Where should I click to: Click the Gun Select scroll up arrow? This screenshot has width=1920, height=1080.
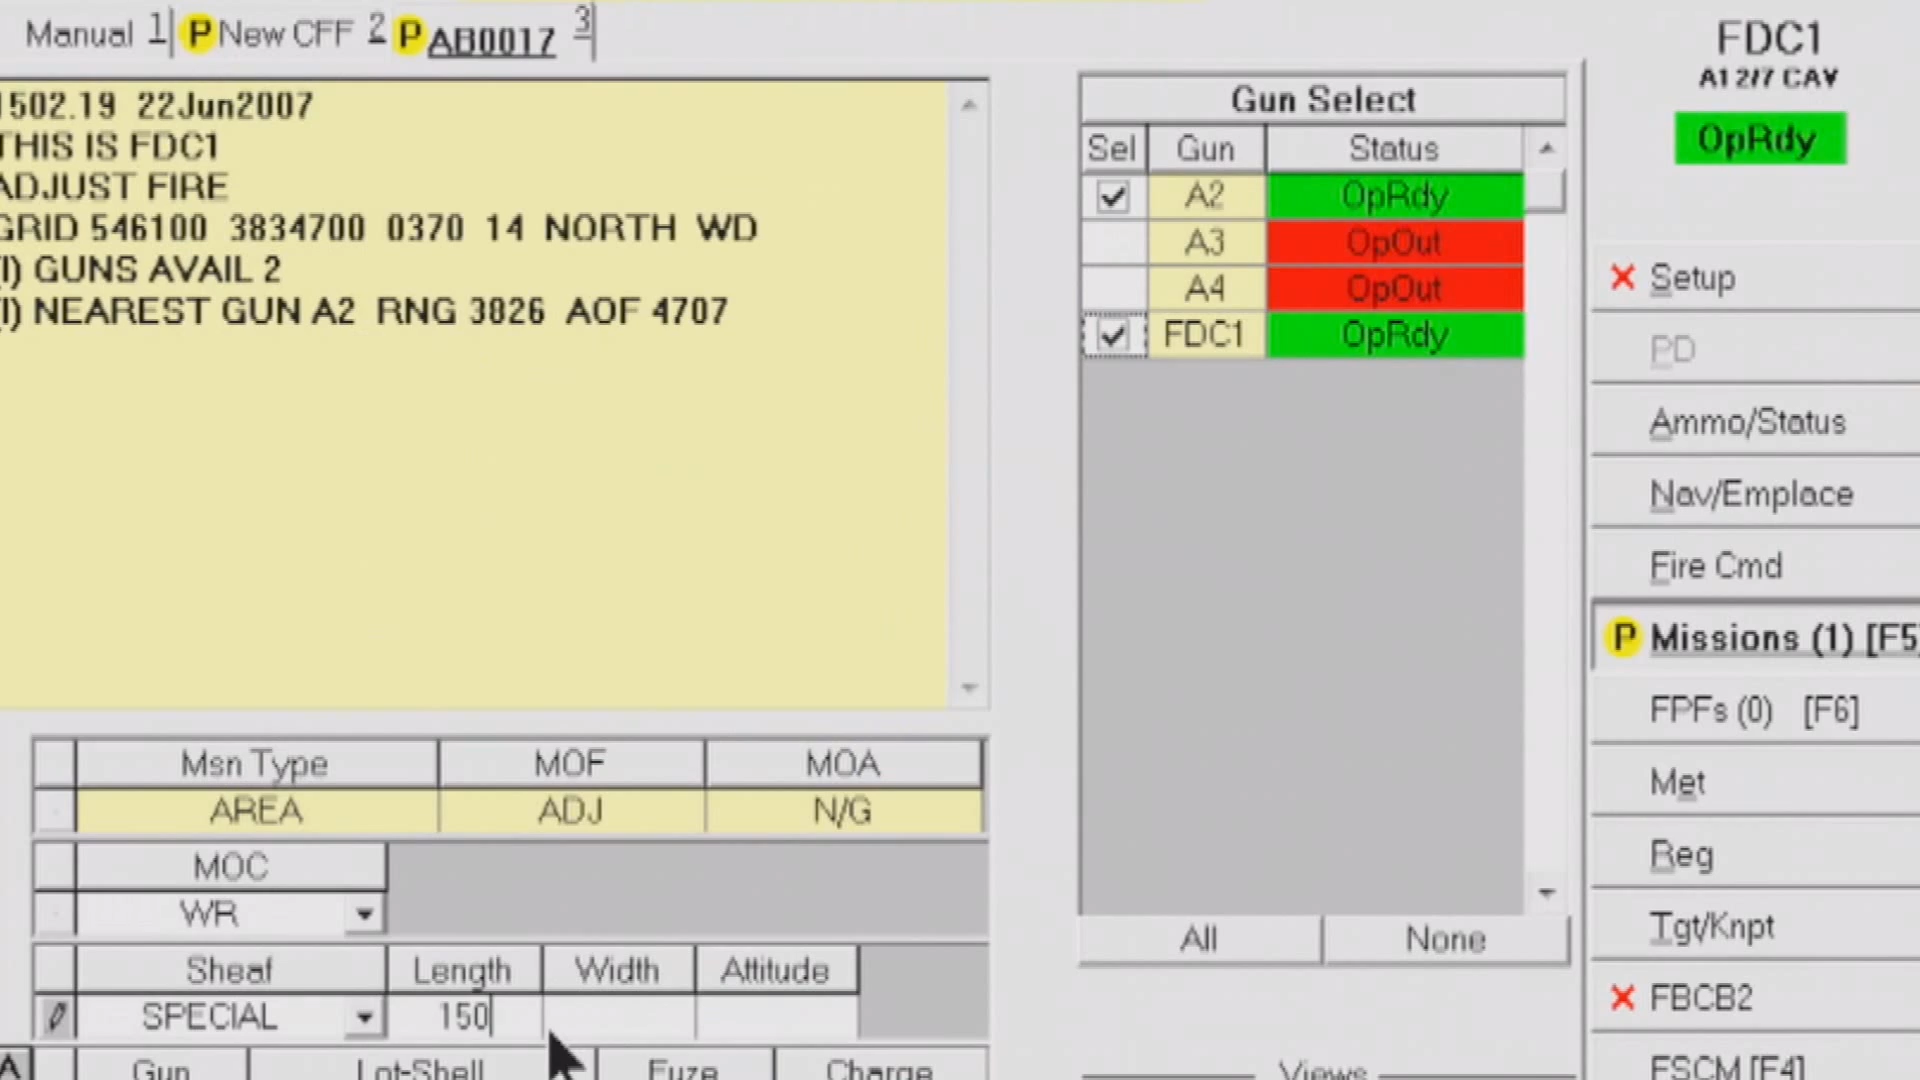1547,149
